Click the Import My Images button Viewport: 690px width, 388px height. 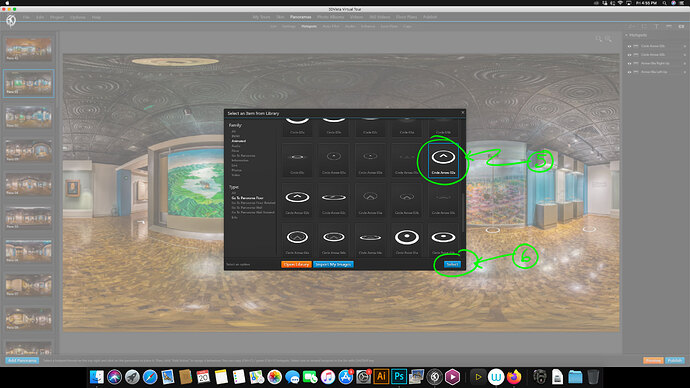(x=333, y=264)
